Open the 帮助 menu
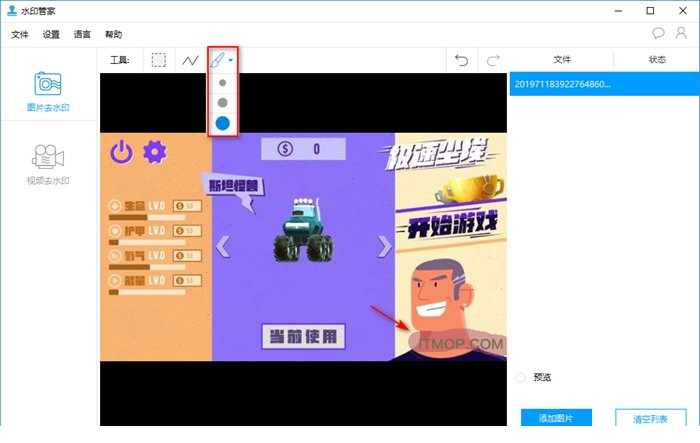The image size is (700, 443). (113, 34)
